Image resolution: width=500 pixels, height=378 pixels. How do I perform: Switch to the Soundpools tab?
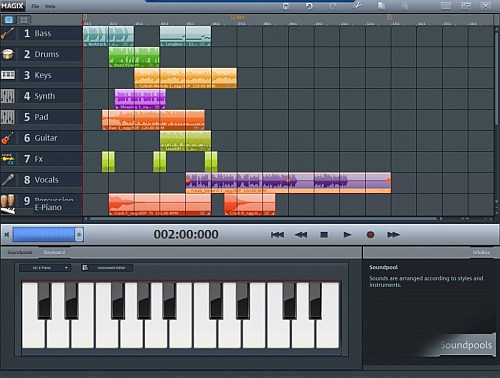click(20, 252)
